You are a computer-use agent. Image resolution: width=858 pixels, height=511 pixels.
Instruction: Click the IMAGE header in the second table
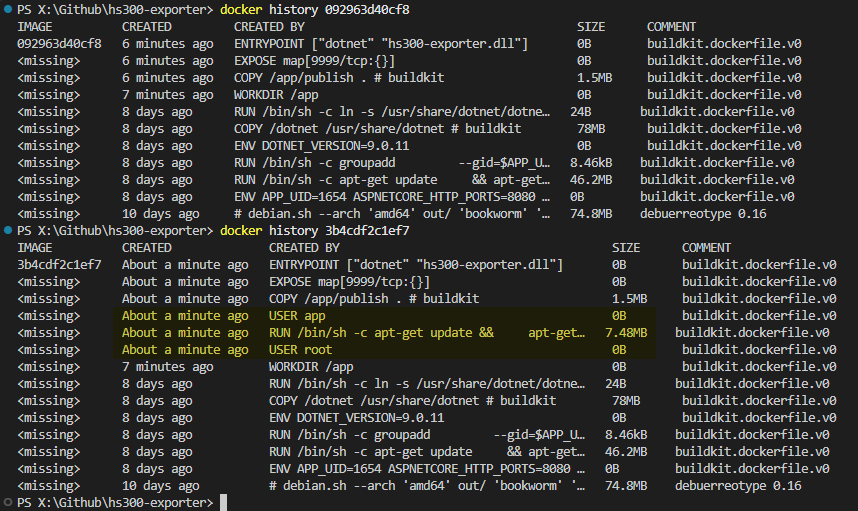click(x=35, y=247)
